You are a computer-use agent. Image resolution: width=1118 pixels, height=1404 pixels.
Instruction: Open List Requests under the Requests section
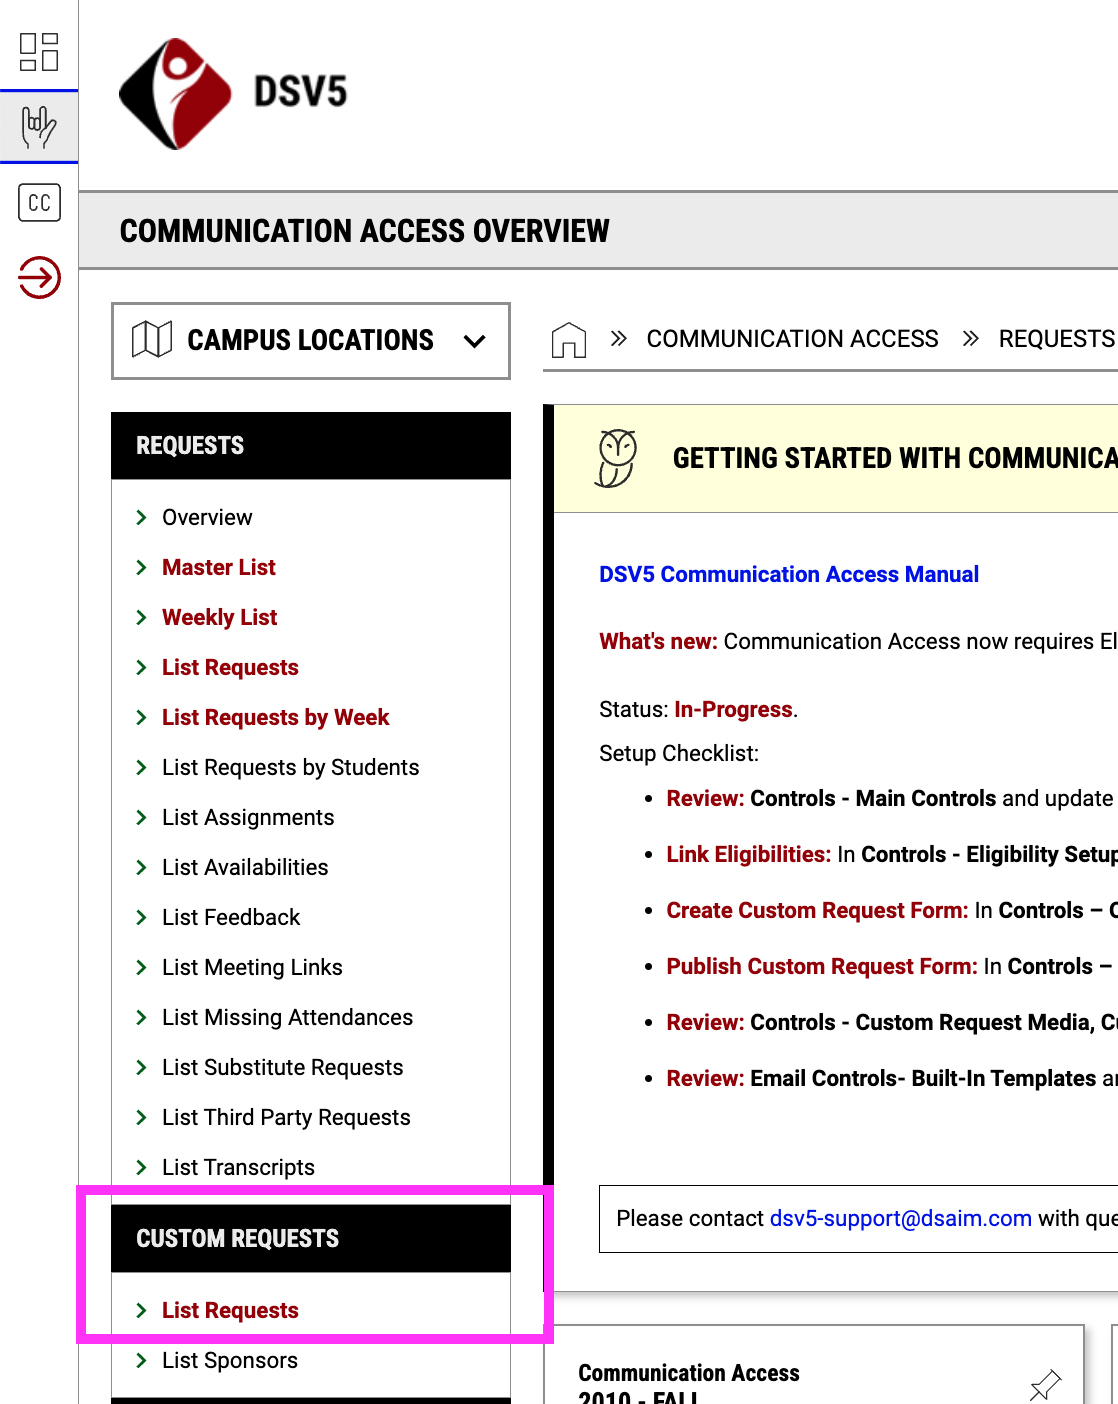click(230, 667)
